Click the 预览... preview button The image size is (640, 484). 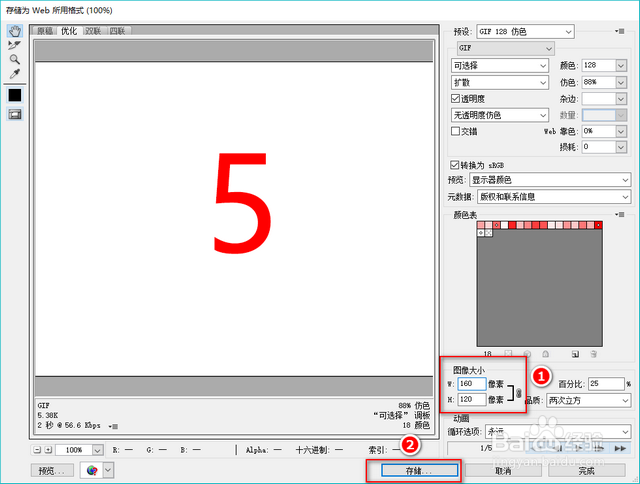point(52,471)
